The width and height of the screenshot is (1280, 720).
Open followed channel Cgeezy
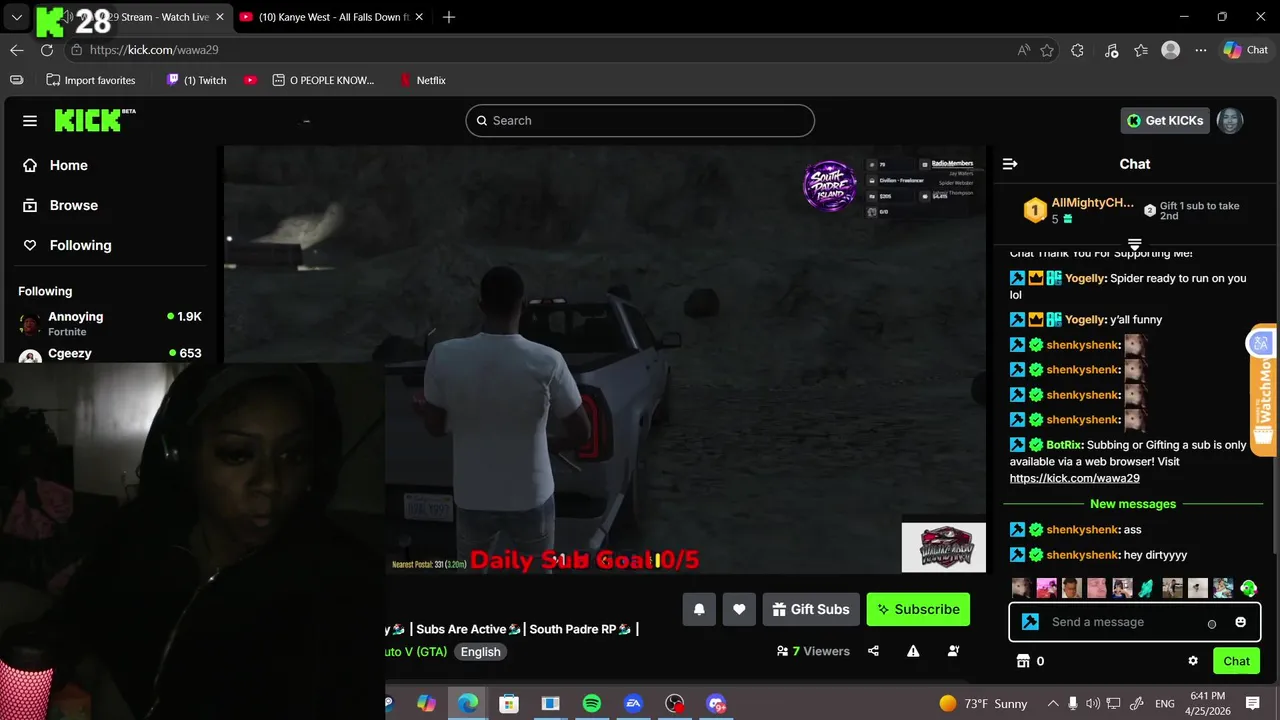tap(110, 354)
